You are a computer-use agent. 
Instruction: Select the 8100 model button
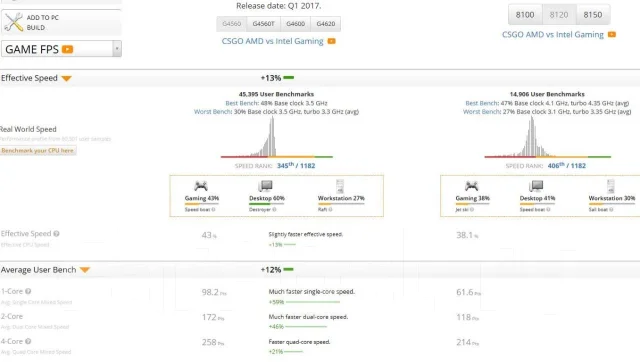525,15
